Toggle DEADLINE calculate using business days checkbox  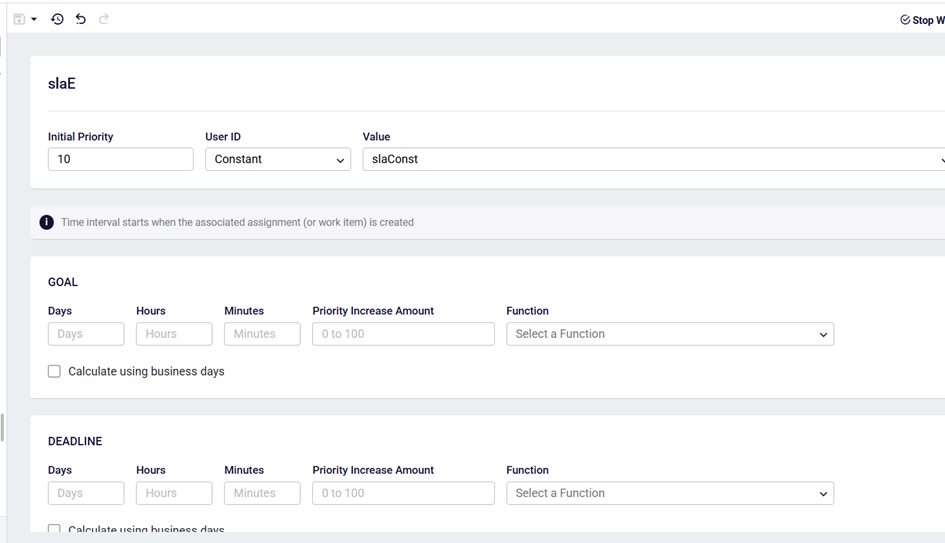pos(54,529)
